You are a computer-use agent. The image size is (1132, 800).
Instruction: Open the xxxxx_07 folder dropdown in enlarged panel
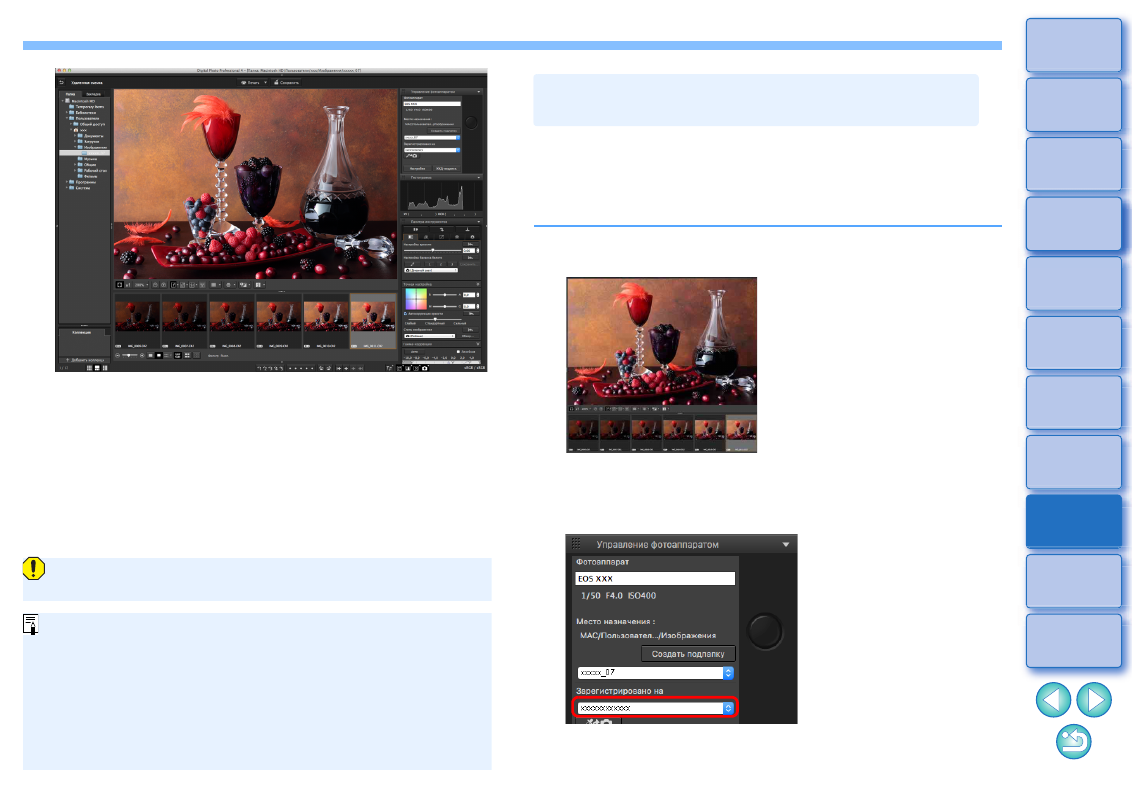655,672
